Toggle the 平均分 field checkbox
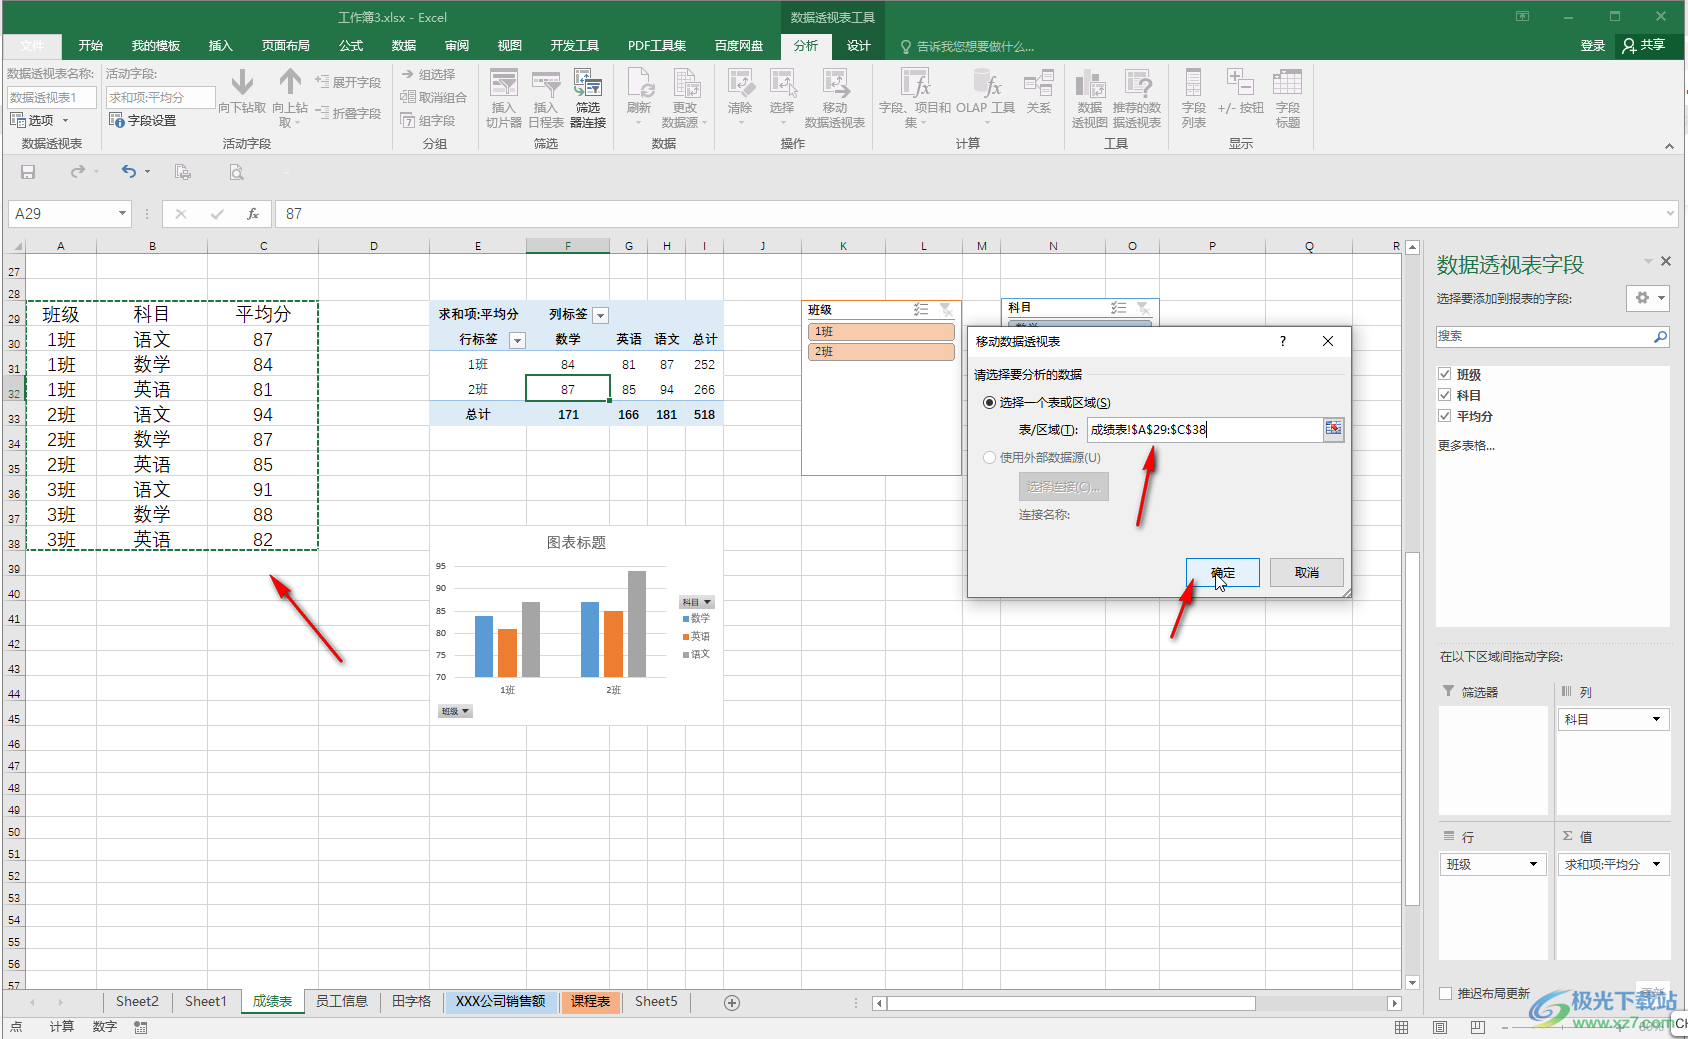The image size is (1688, 1039). coord(1445,416)
